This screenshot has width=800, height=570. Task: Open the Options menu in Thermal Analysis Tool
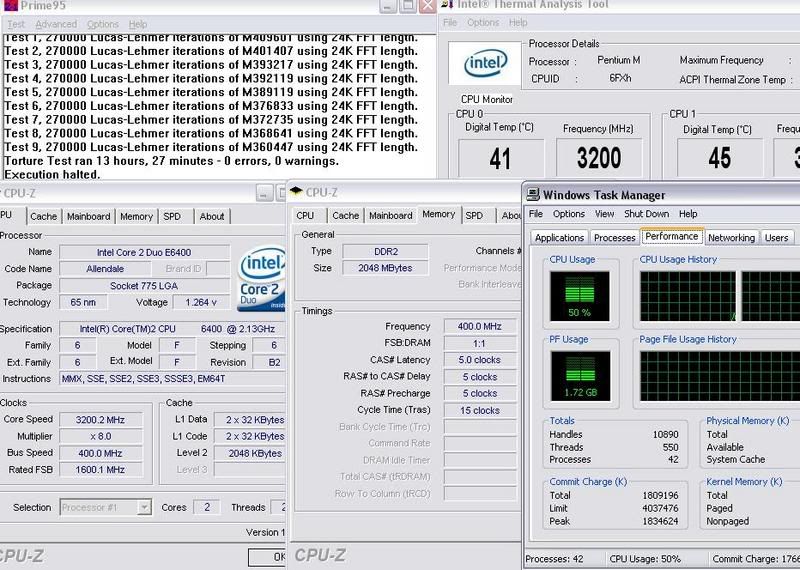click(x=483, y=22)
